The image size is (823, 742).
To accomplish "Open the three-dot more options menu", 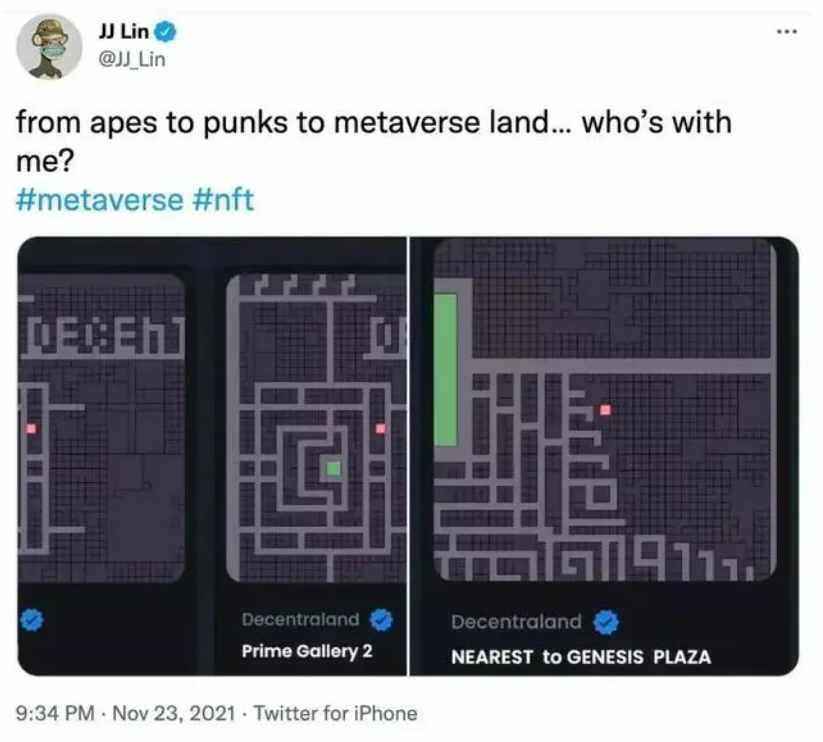I will pyautogui.click(x=787, y=32).
